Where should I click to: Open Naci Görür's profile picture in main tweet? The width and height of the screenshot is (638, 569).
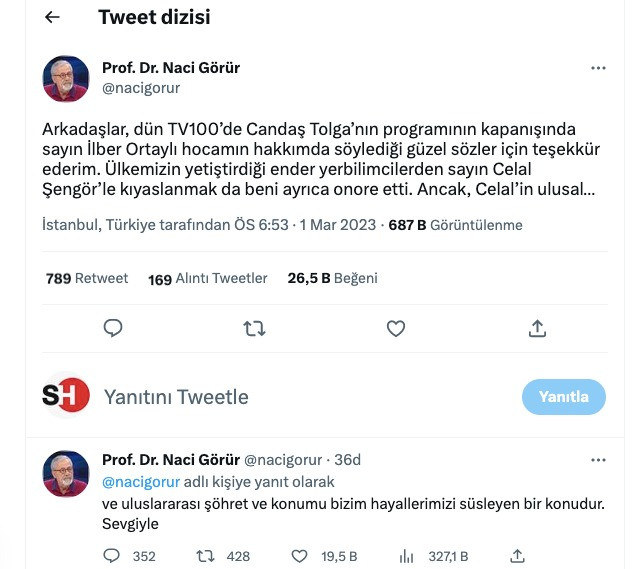click(x=66, y=79)
